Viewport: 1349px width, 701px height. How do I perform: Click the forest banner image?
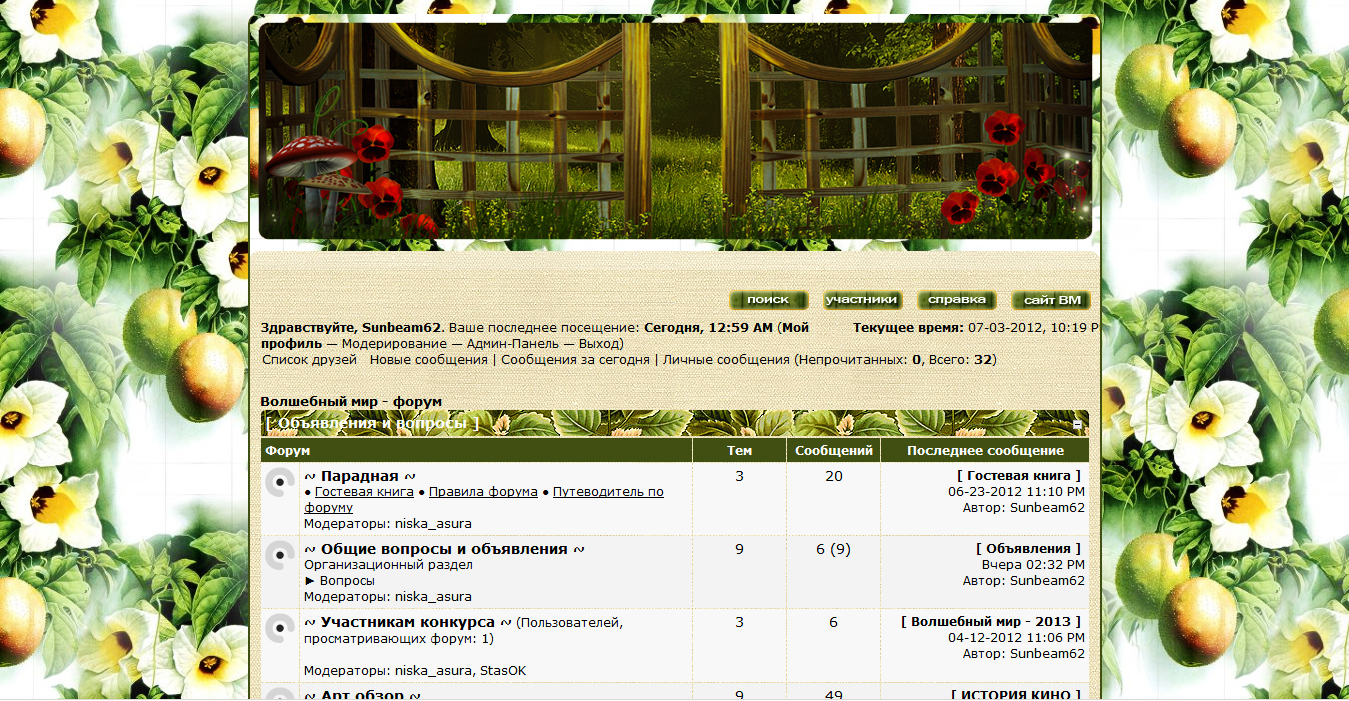[x=675, y=130]
